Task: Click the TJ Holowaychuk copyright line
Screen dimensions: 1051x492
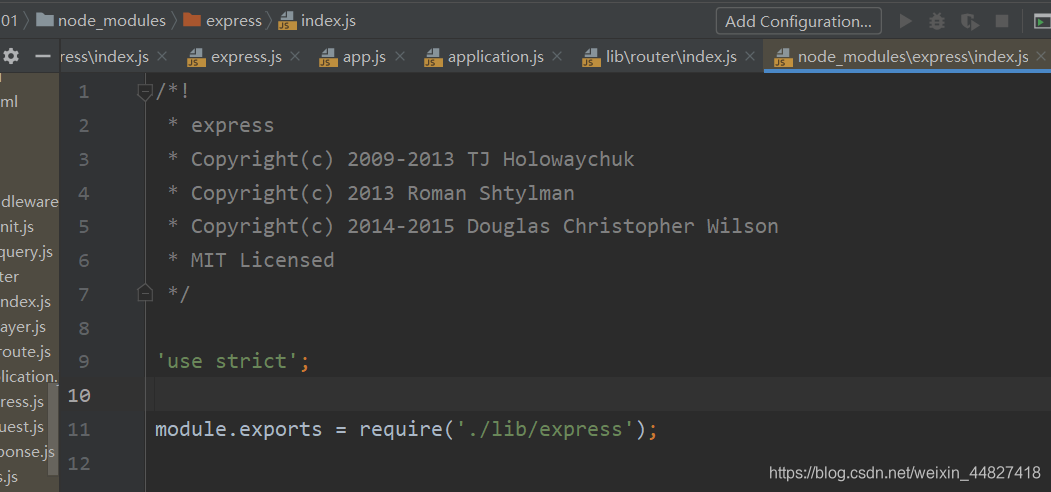Action: [x=400, y=160]
